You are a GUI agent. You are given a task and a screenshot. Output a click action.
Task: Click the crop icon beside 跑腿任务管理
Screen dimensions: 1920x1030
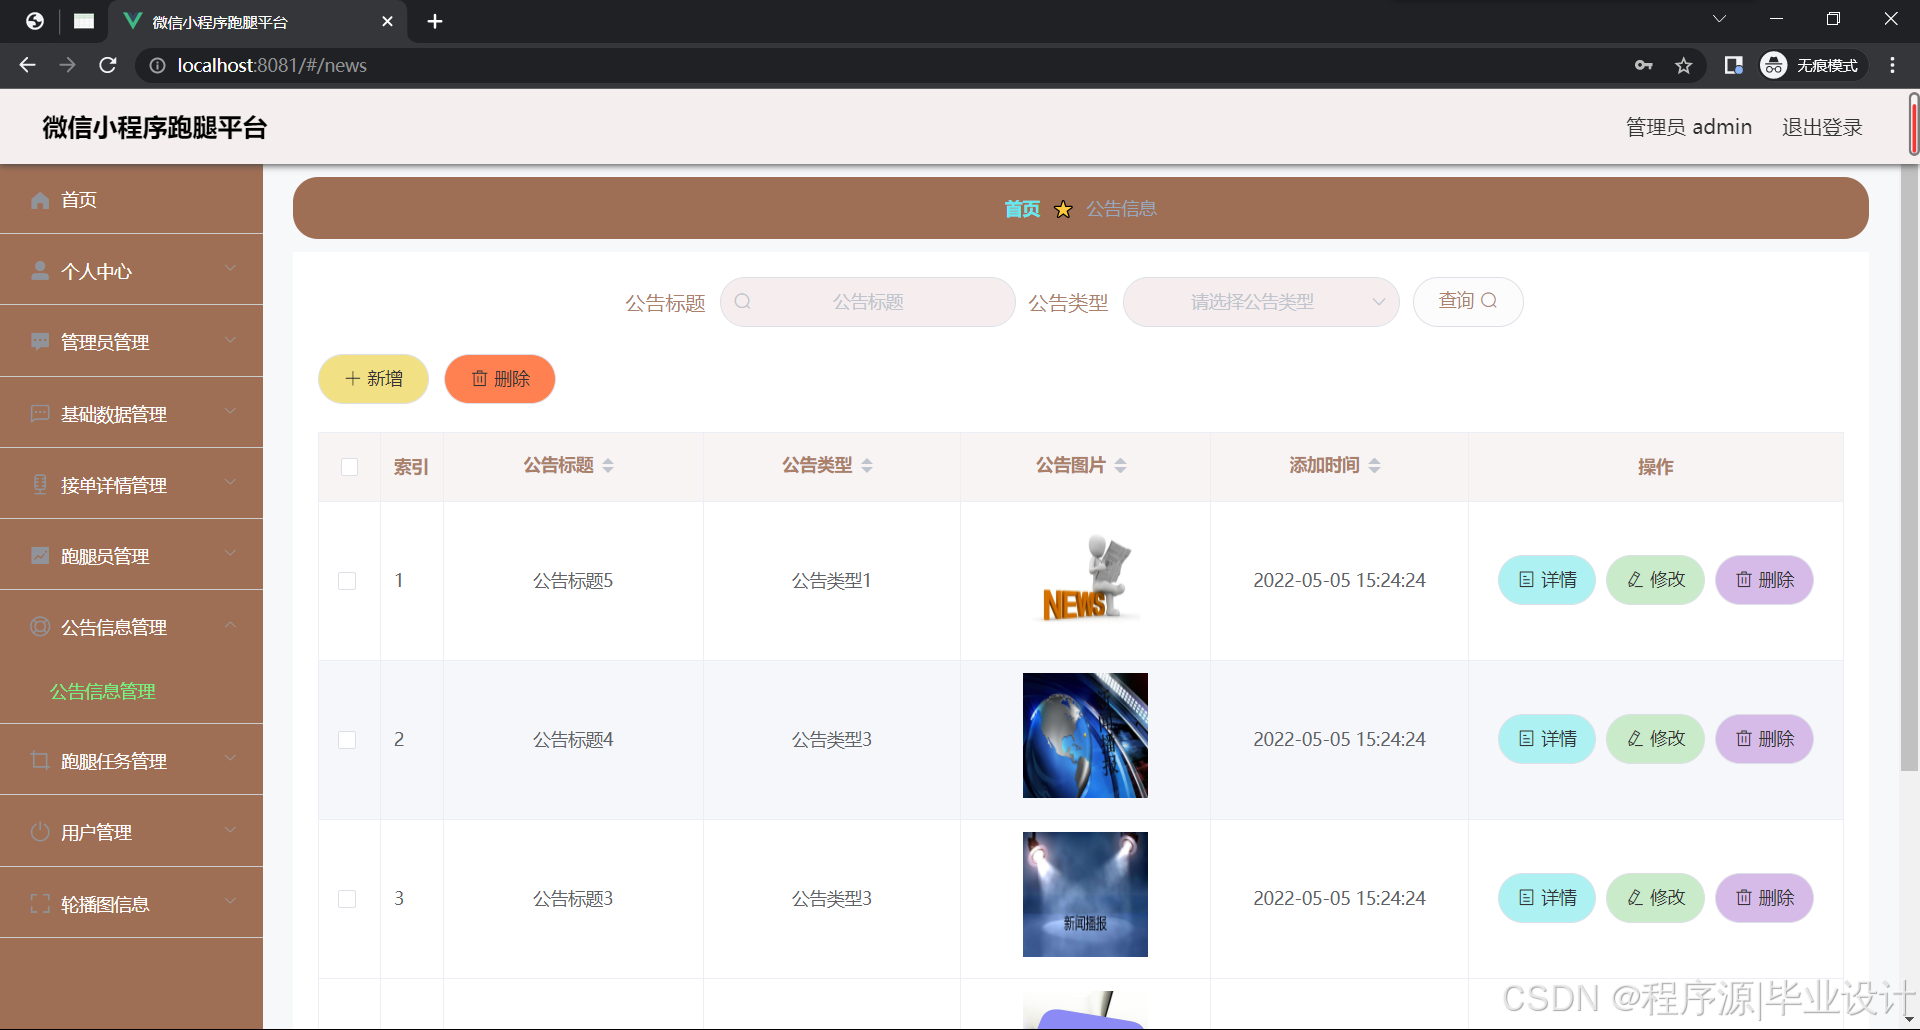point(40,761)
